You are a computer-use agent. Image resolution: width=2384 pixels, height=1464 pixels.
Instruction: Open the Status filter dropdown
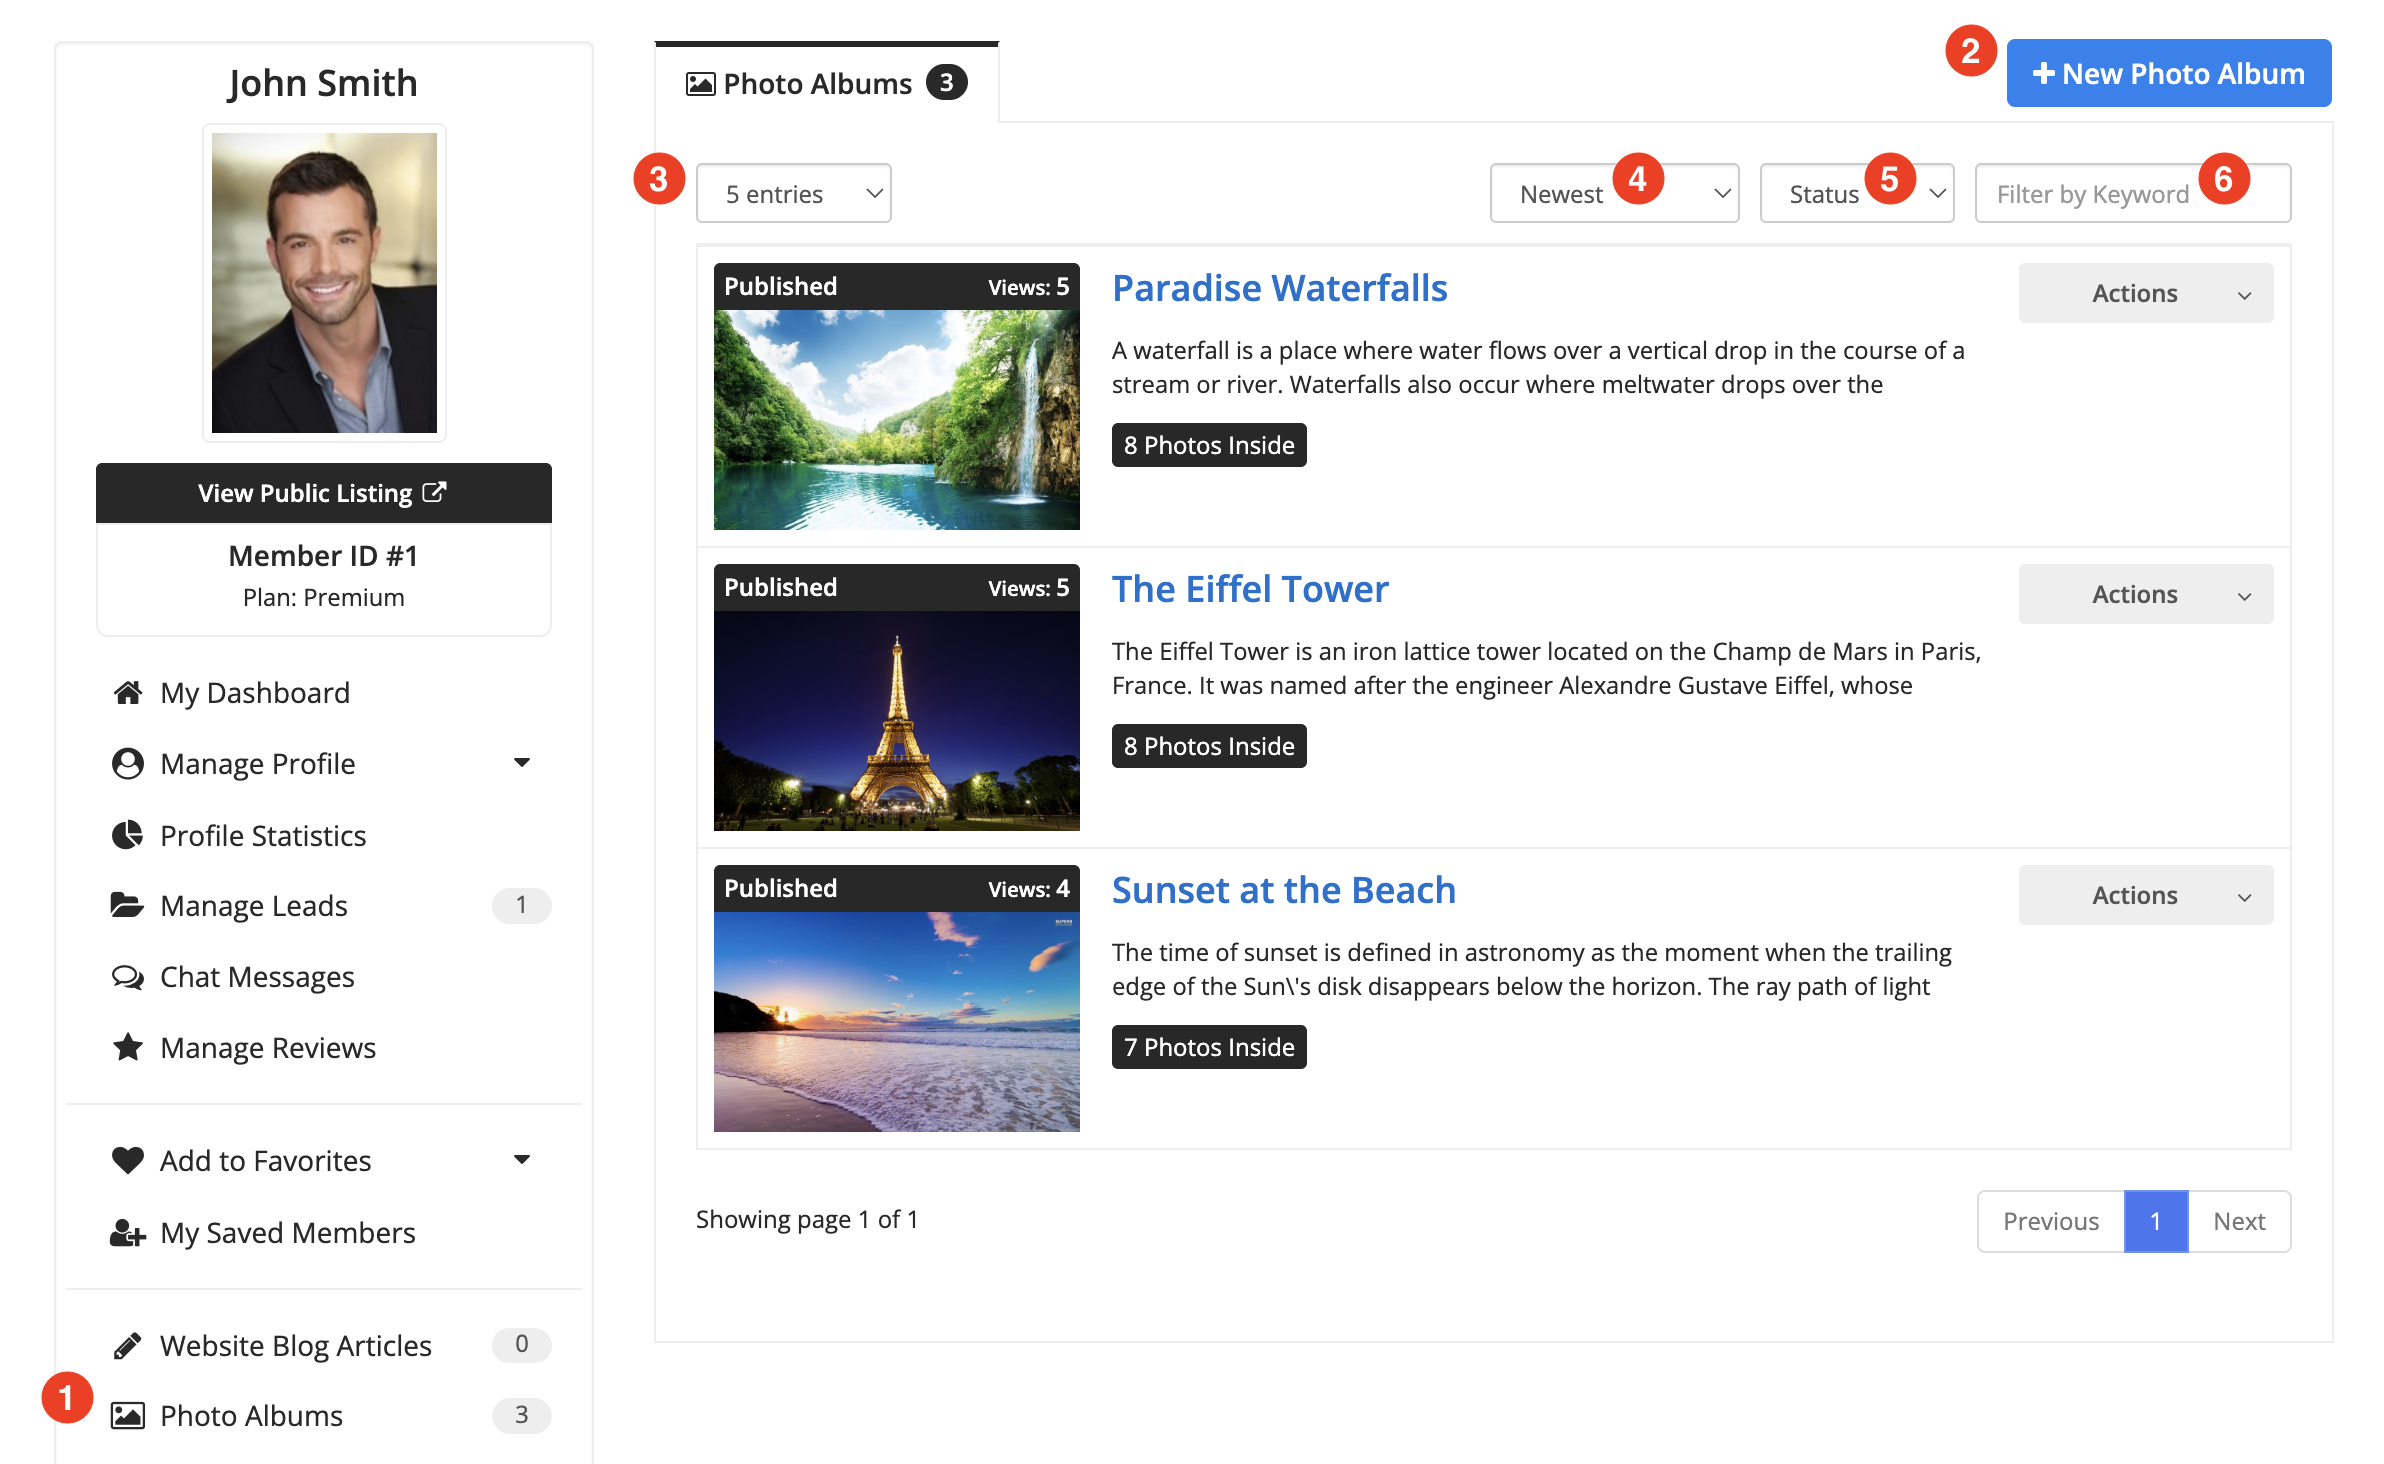point(1855,193)
